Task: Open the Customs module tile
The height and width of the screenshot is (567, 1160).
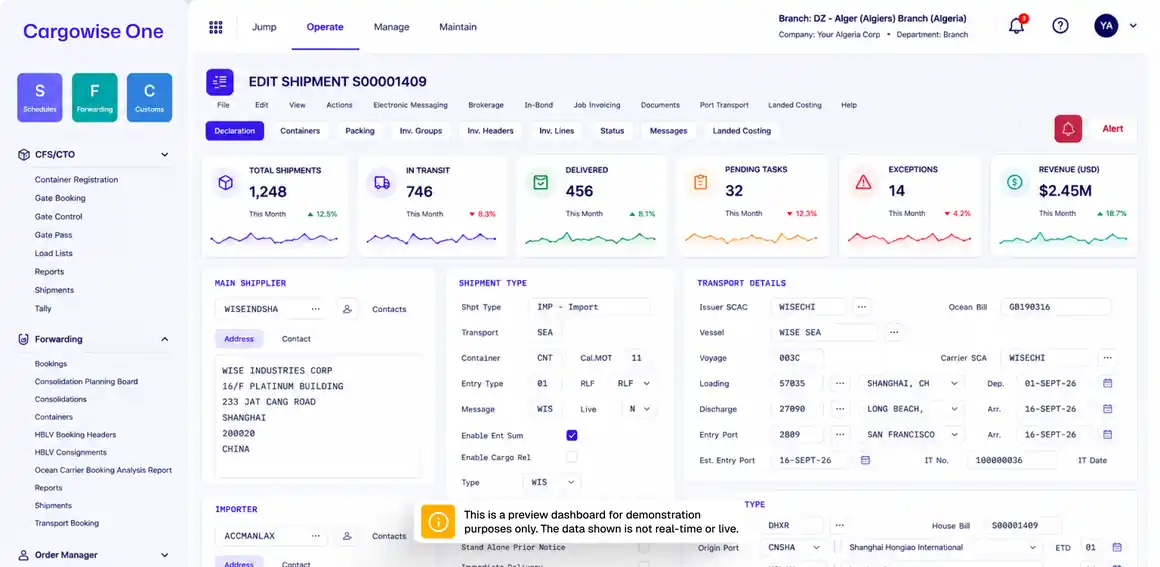Action: coord(149,98)
